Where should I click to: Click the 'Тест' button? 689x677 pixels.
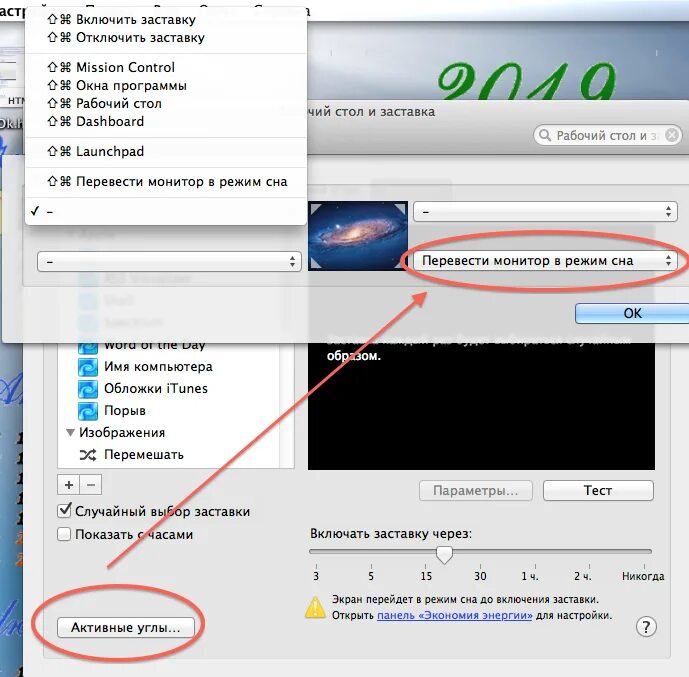coord(598,490)
